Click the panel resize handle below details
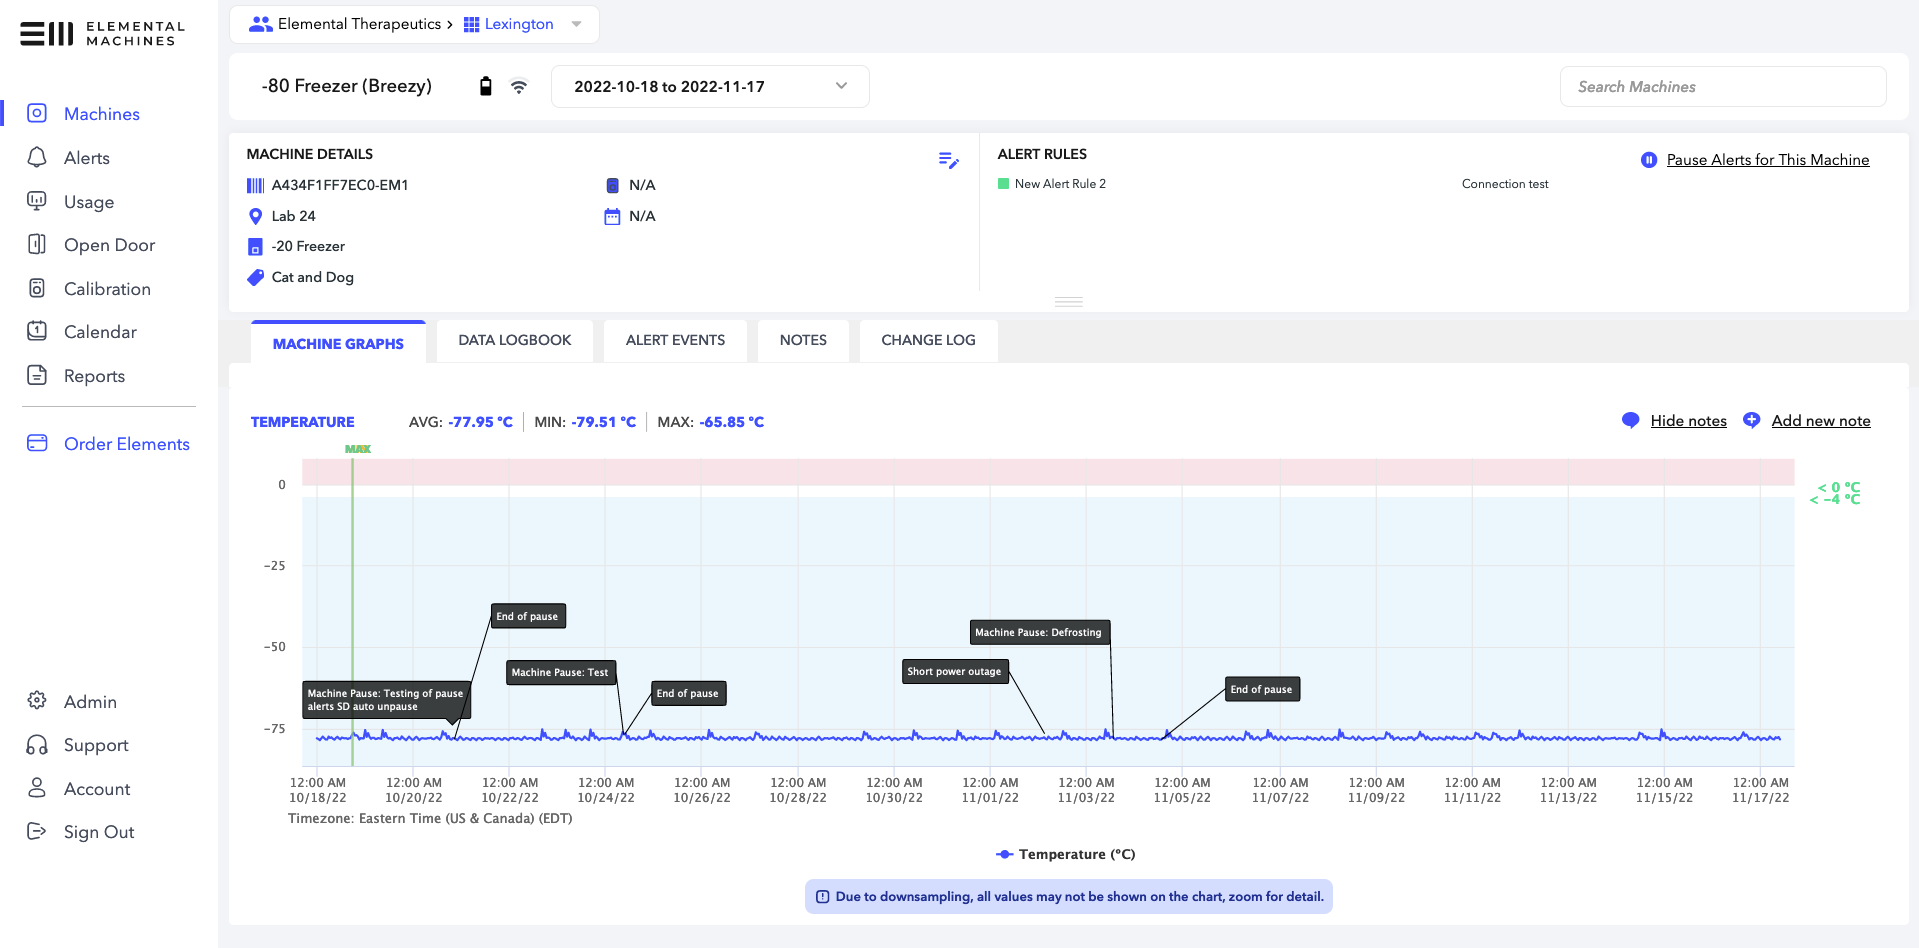Image resolution: width=1919 pixels, height=948 pixels. click(1068, 301)
